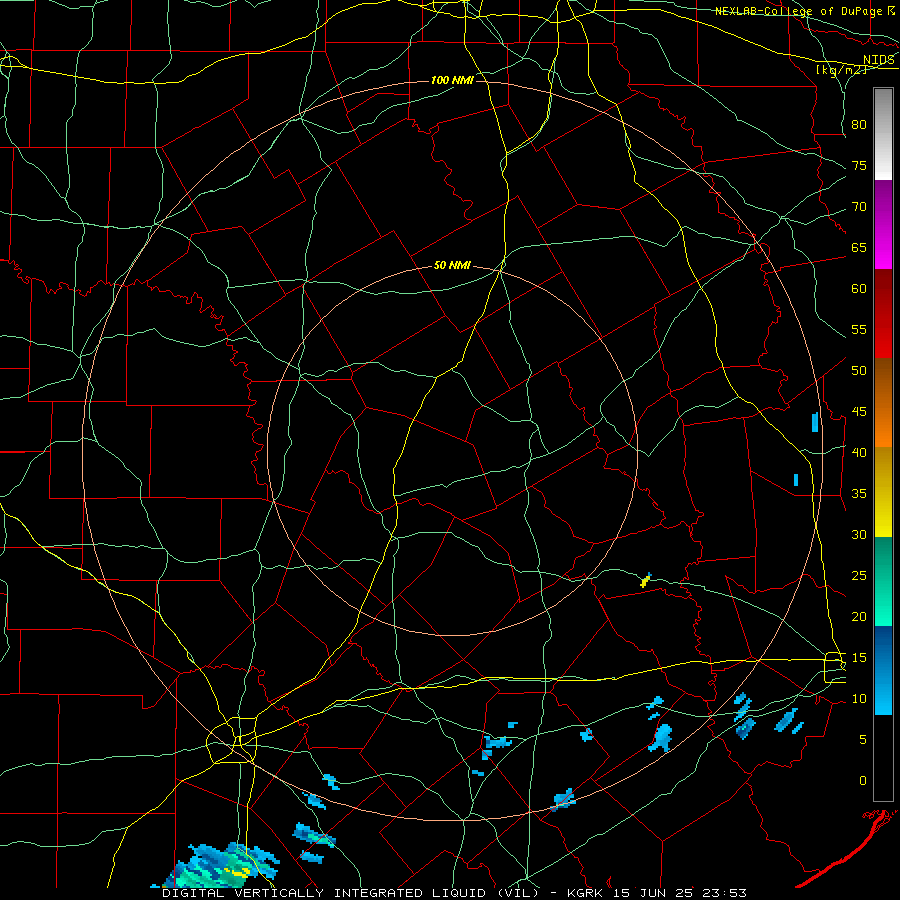
Task: Select the "NEXLAB-College of DuPage" credit text
Action: (799, 11)
